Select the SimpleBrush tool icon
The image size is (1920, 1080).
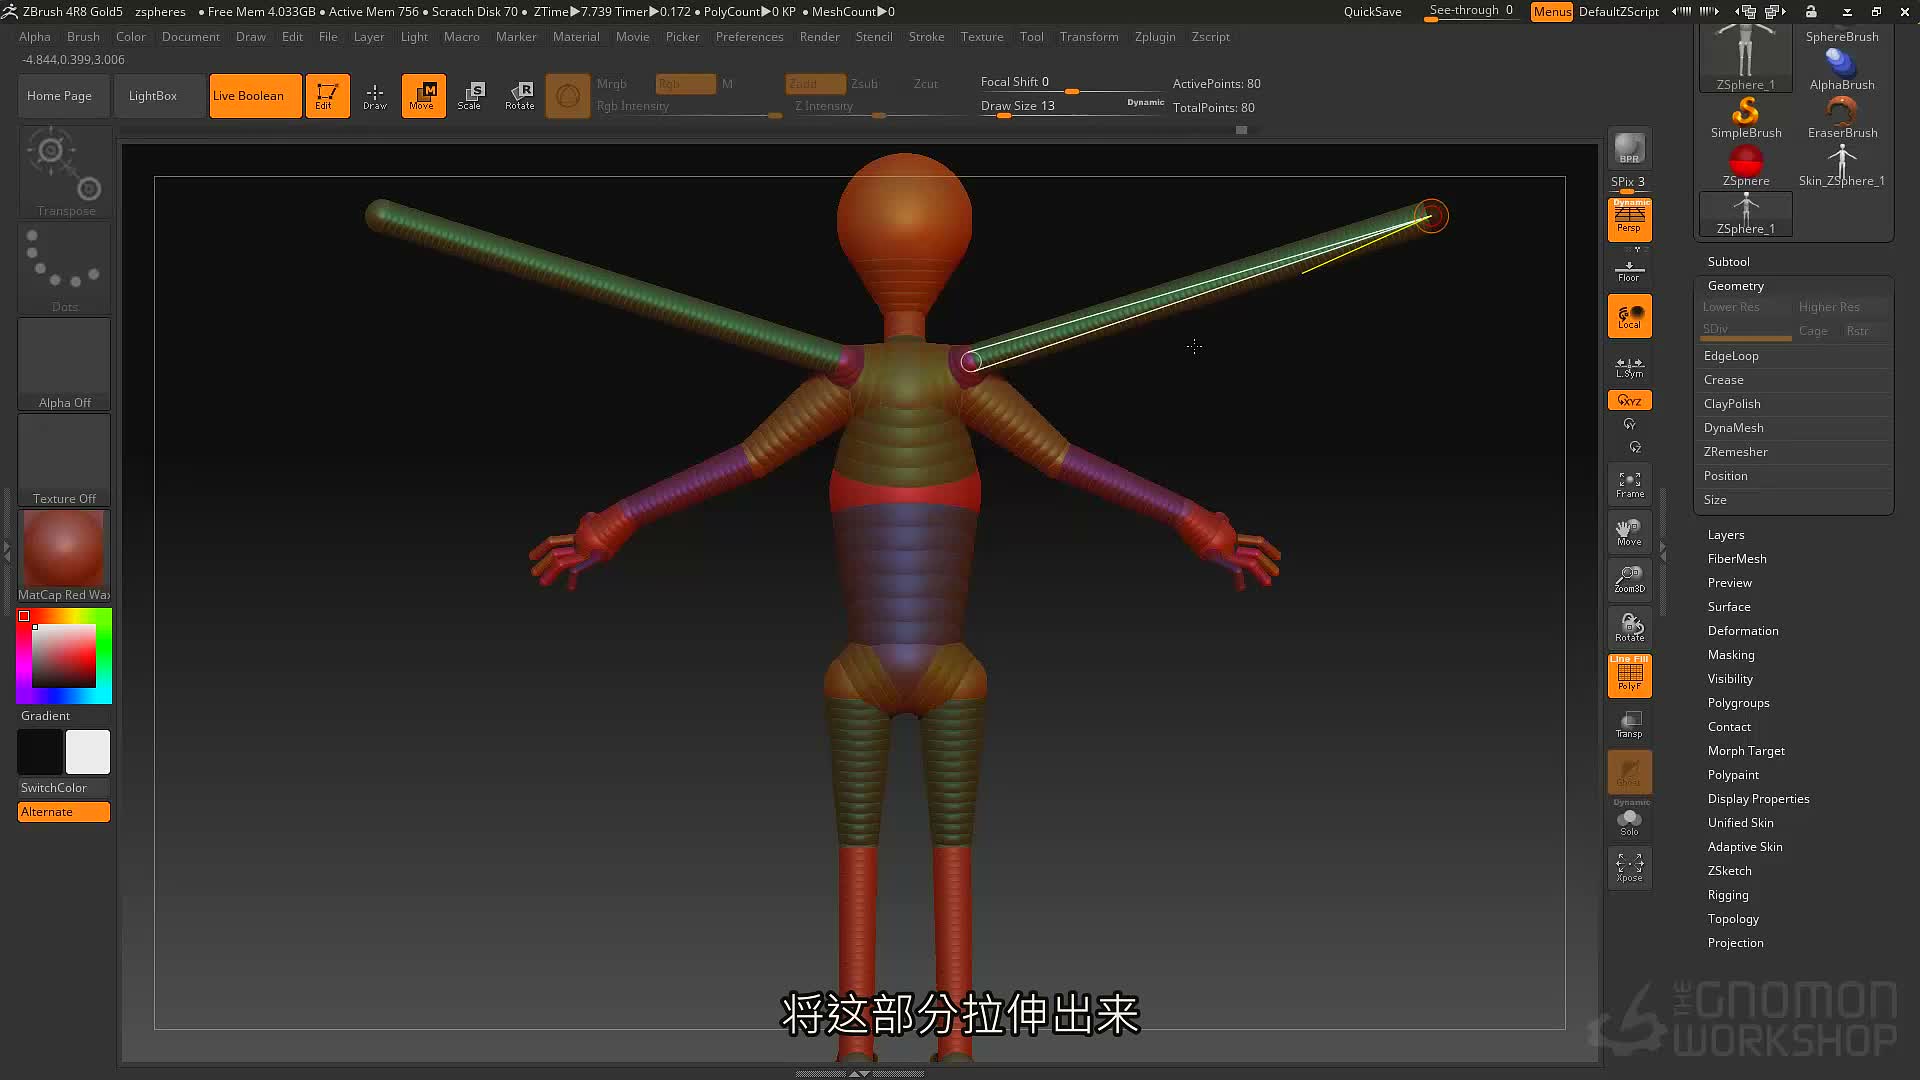pos(1746,117)
